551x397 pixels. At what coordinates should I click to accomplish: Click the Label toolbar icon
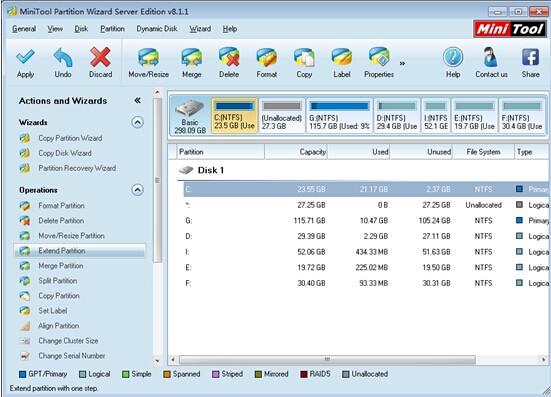tap(342, 63)
